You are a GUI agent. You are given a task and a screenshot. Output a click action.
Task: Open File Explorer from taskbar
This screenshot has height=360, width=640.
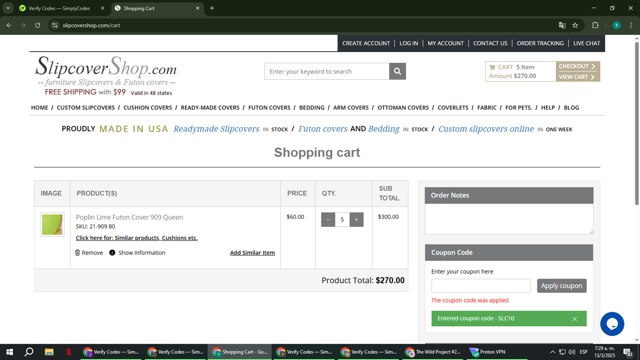(x=49, y=352)
